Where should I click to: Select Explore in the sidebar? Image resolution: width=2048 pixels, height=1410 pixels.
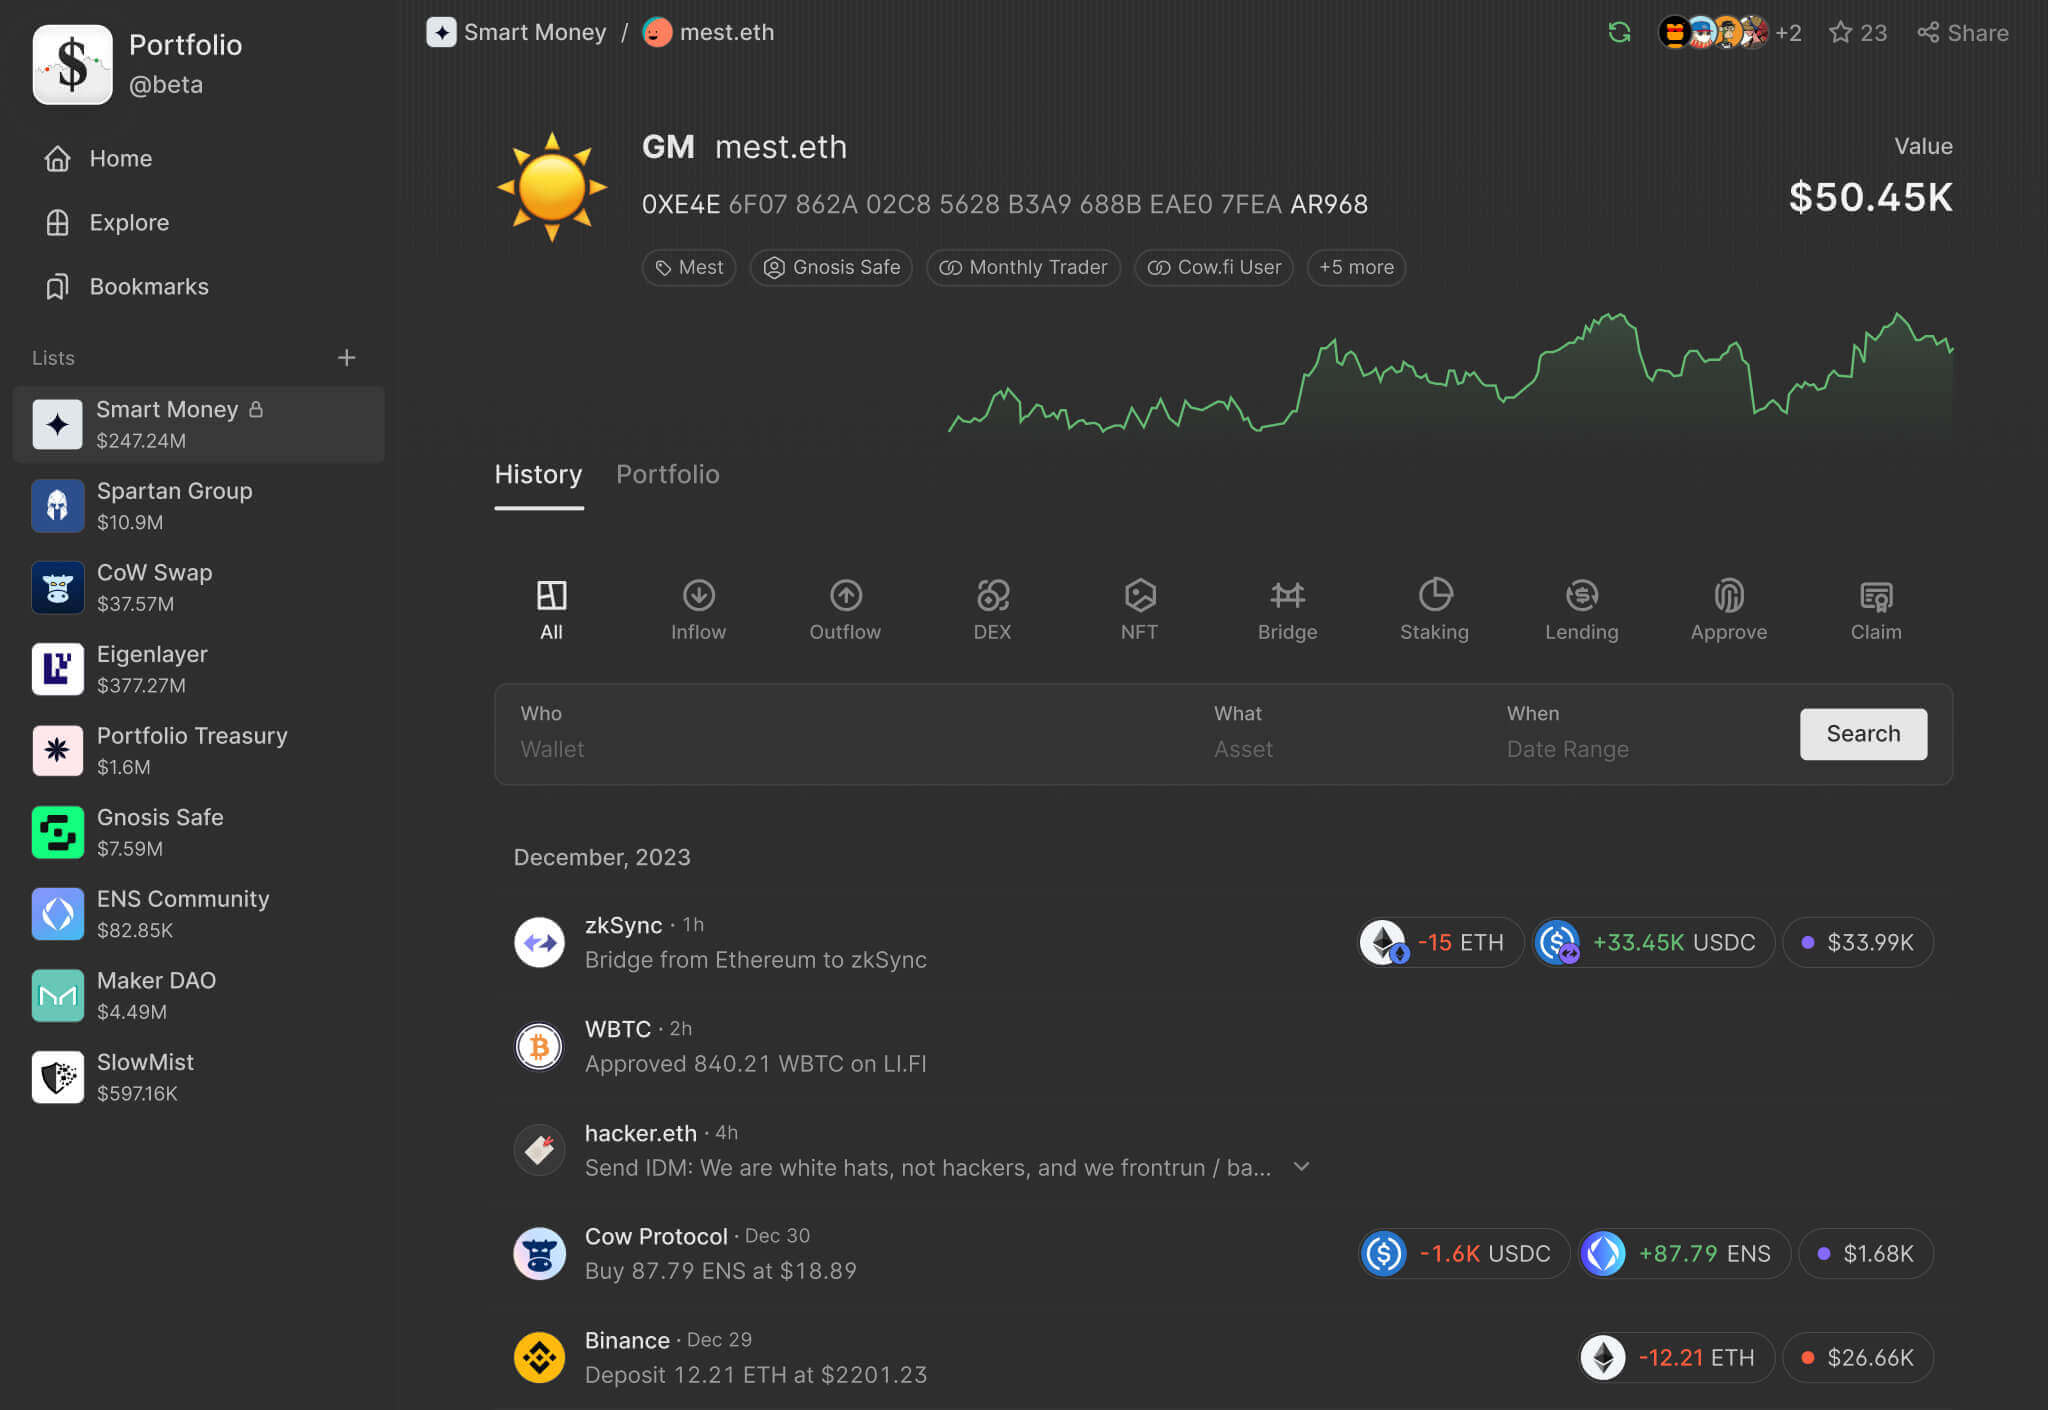(128, 222)
